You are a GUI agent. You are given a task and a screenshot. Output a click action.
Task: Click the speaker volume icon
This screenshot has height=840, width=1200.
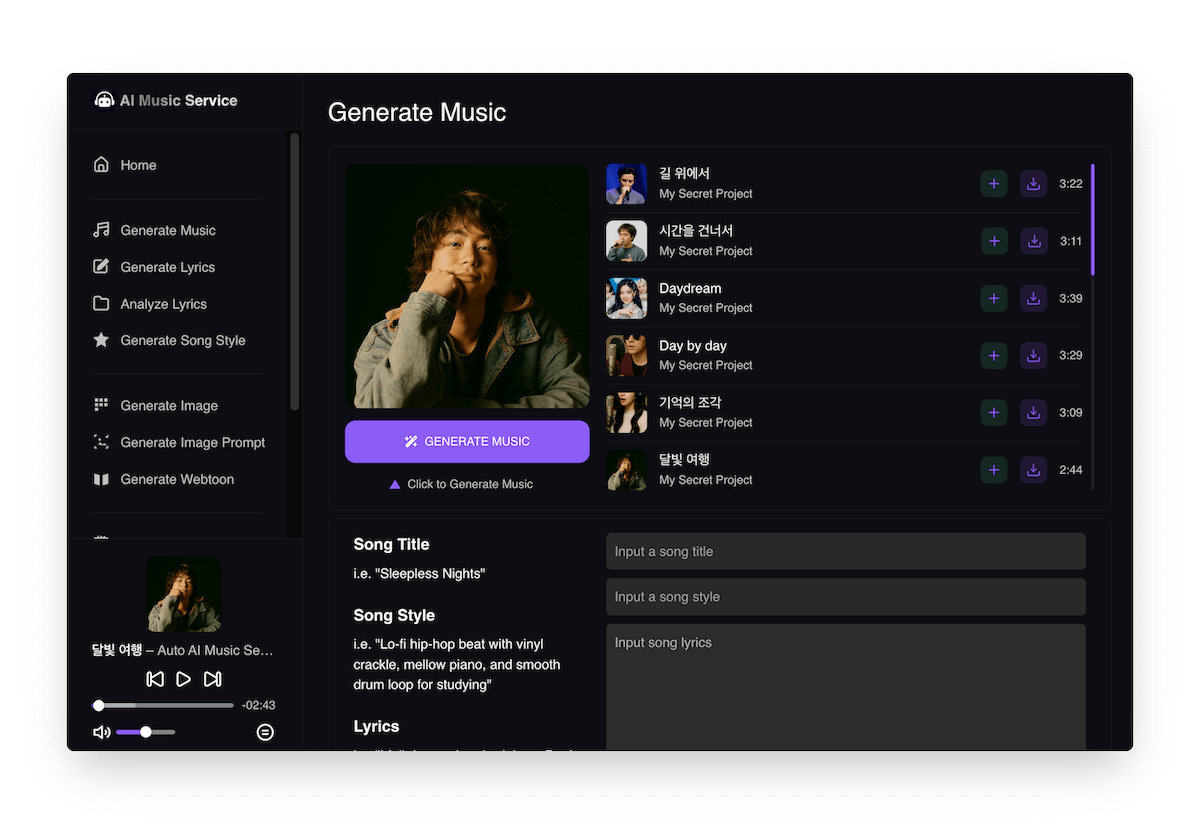click(x=101, y=732)
